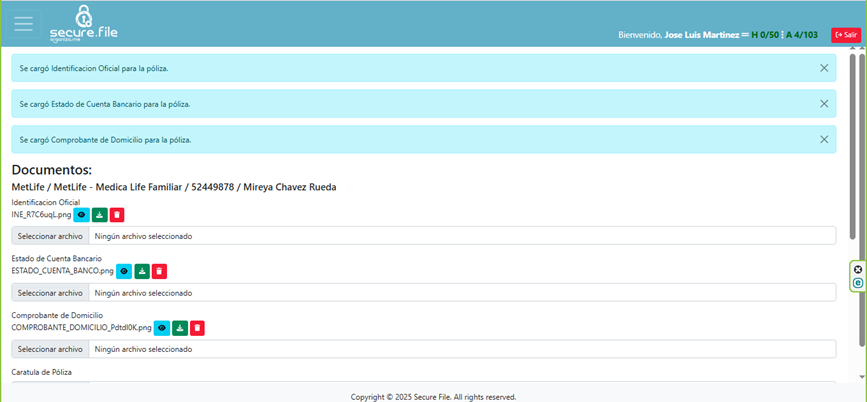Image resolution: width=867 pixels, height=402 pixels.
Task: Dismiss the Comprobante de Domicilio alert
Action: [824, 140]
